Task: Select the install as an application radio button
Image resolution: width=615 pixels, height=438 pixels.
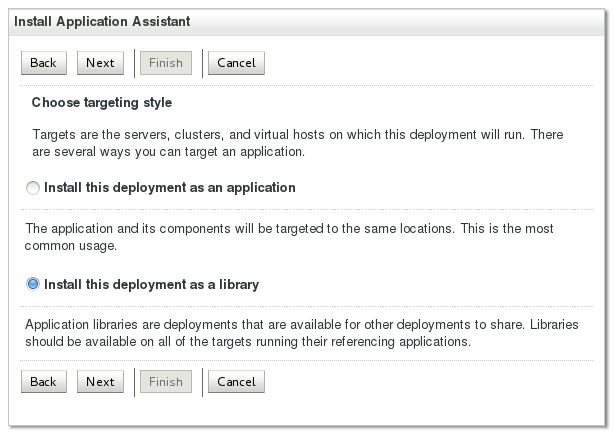Action: pyautogui.click(x=33, y=188)
